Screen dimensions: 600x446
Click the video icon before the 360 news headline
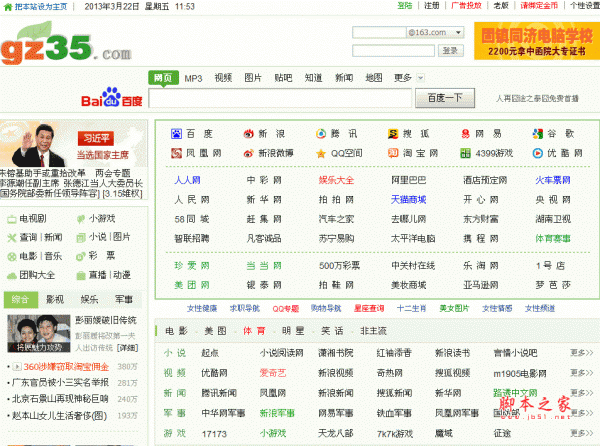click(x=17, y=367)
